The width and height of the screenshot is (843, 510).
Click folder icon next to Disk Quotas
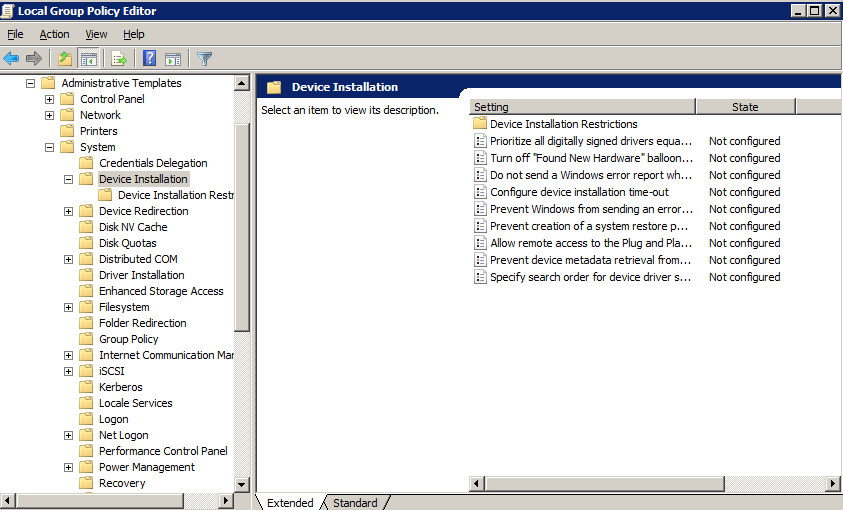coord(86,242)
